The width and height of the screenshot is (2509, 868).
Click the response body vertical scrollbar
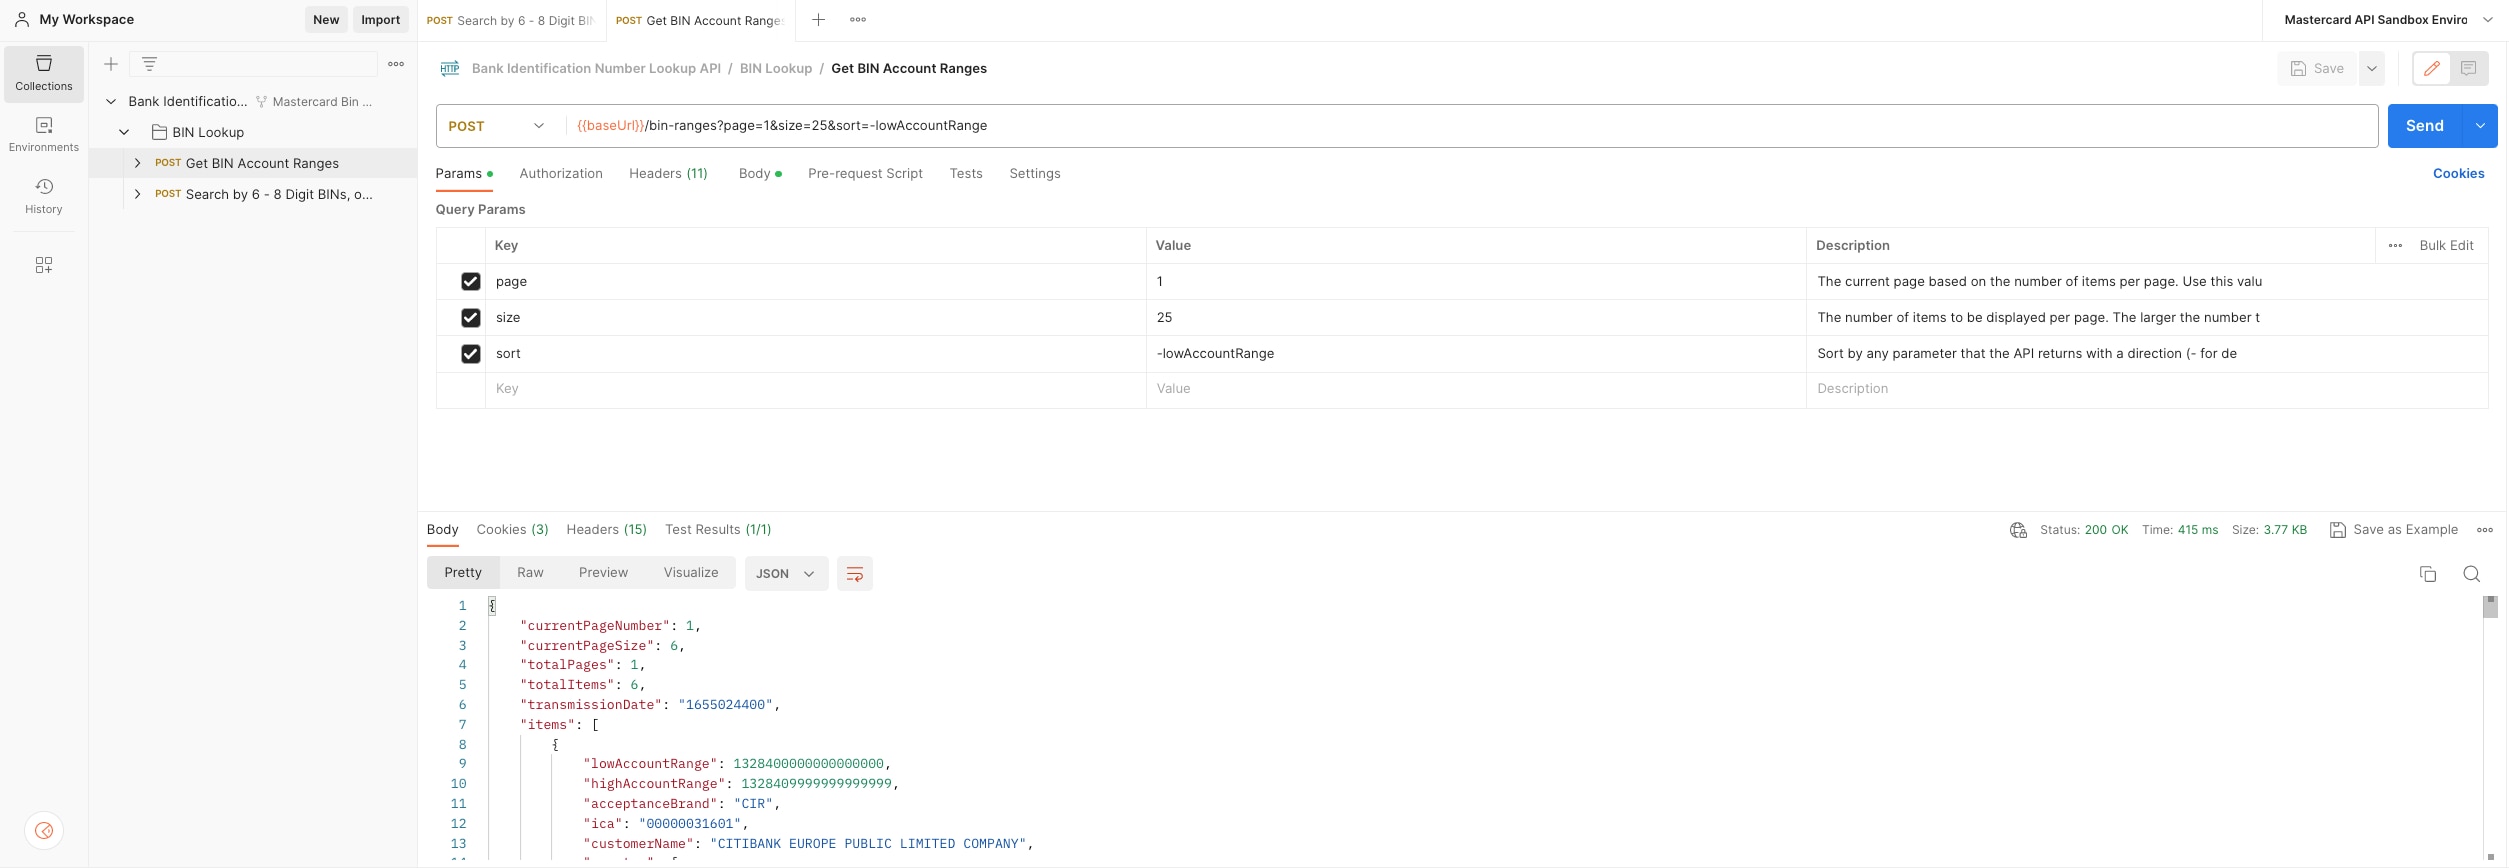tap(2489, 720)
